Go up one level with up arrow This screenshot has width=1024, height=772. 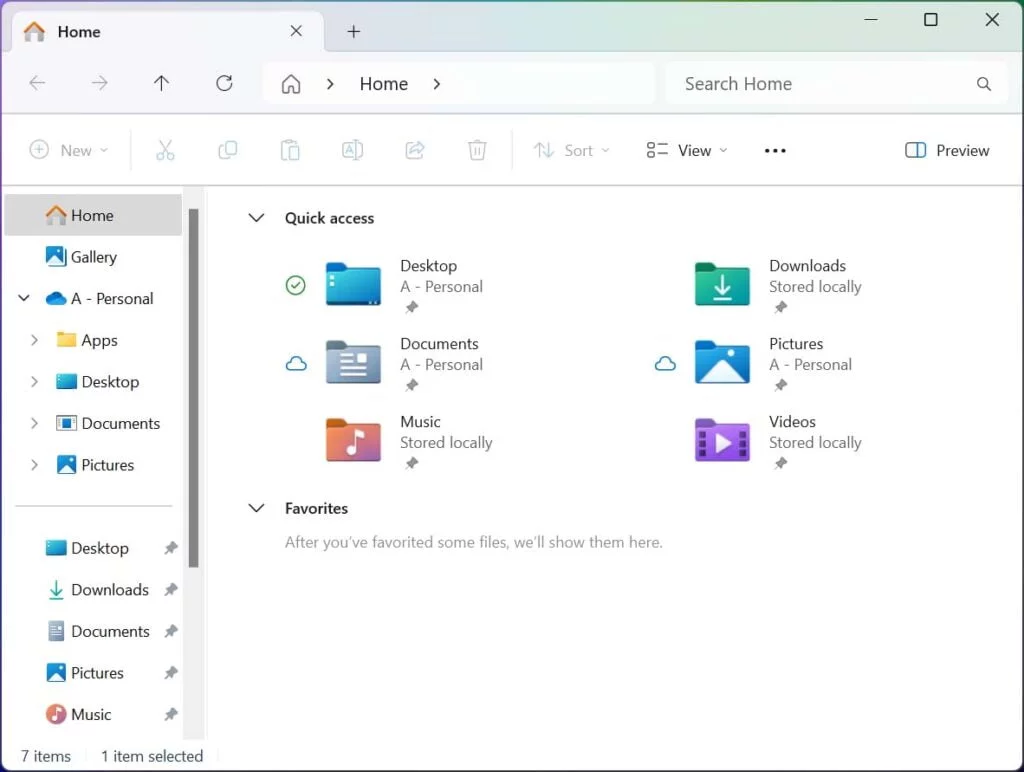coord(161,83)
